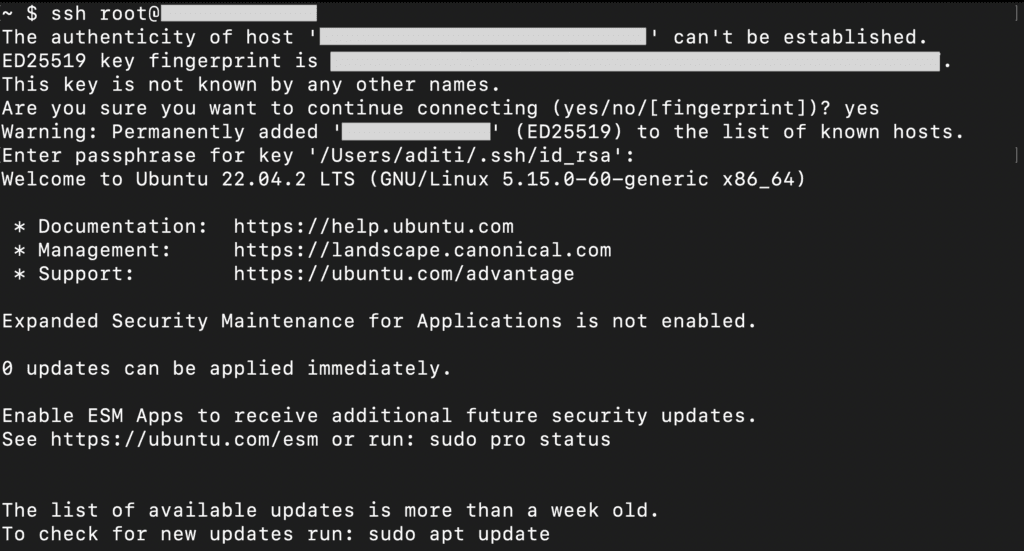The height and width of the screenshot is (551, 1024).
Task: Click the typed "yes" answer text
Action: click(x=861, y=108)
